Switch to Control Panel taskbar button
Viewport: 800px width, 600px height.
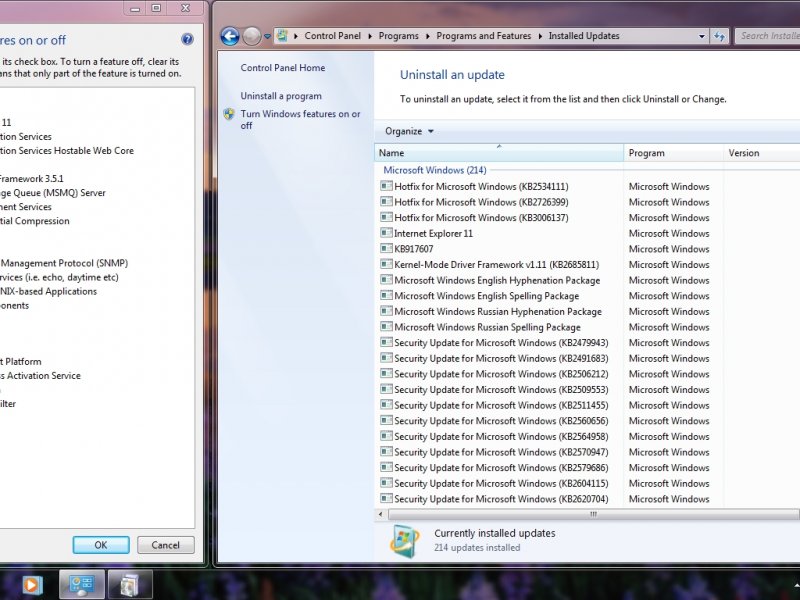[x=82, y=585]
